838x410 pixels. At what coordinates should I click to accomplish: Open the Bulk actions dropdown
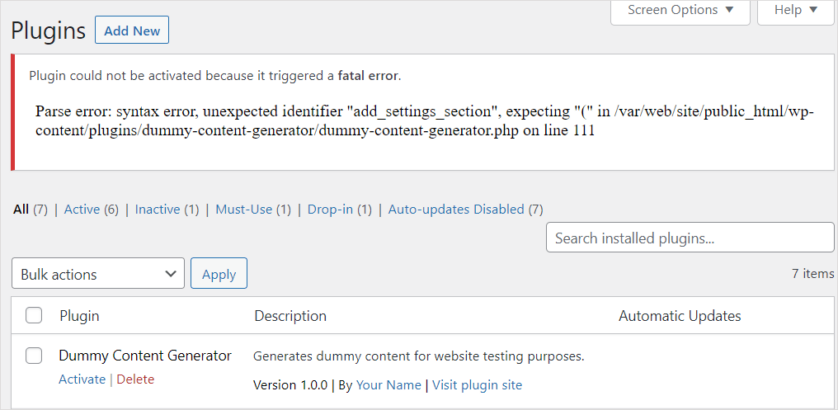point(98,274)
